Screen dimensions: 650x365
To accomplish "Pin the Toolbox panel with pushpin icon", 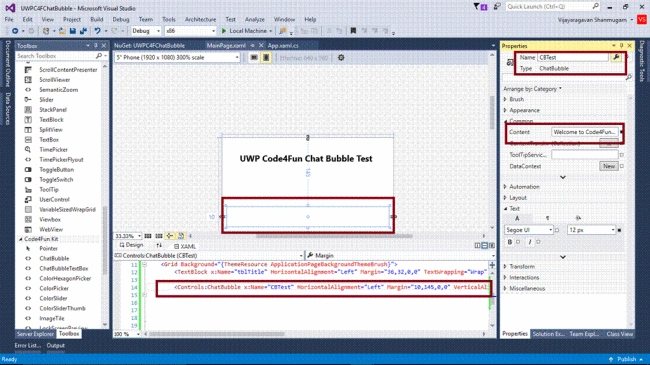I will point(96,46).
